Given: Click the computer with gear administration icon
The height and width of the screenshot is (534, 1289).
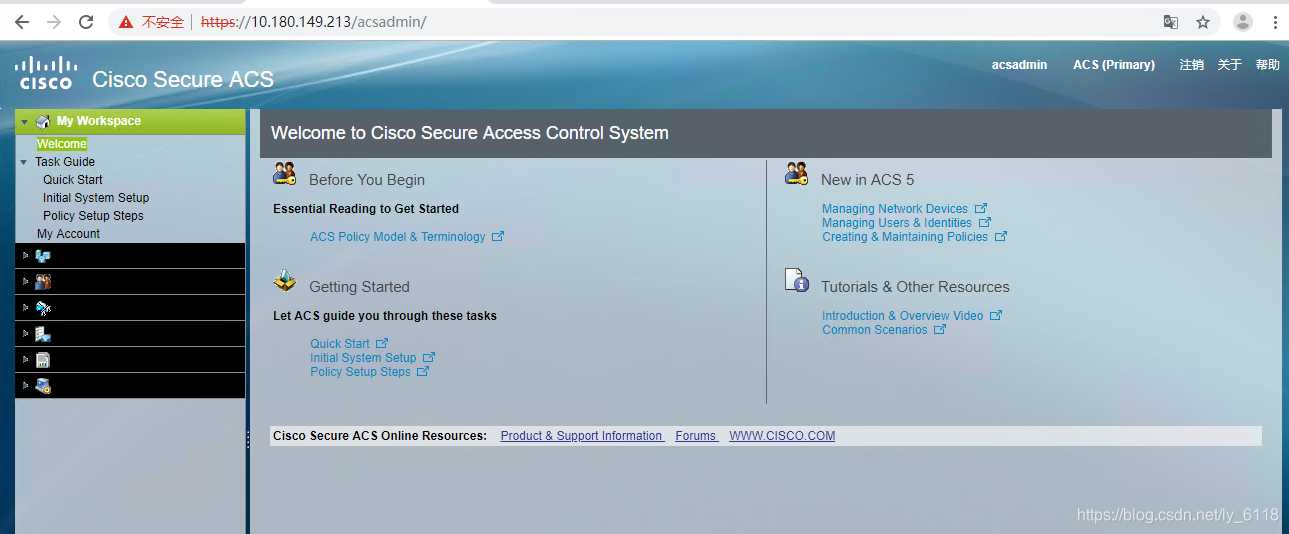Looking at the screenshot, I should (43, 386).
